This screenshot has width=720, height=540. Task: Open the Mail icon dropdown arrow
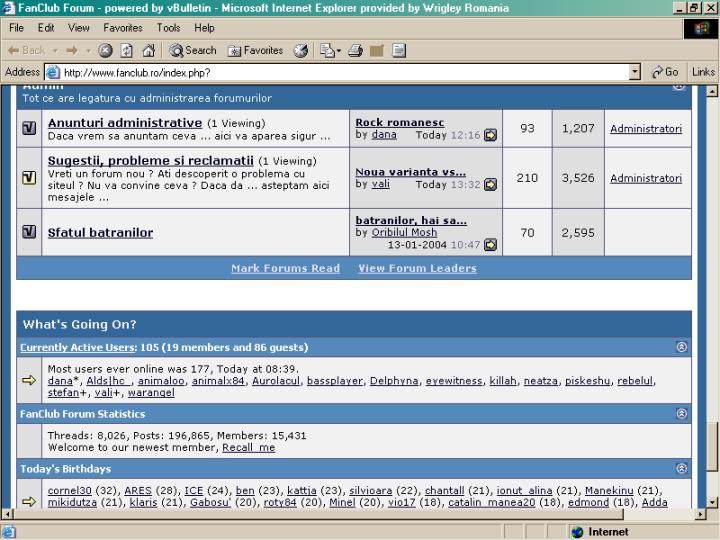coord(339,51)
